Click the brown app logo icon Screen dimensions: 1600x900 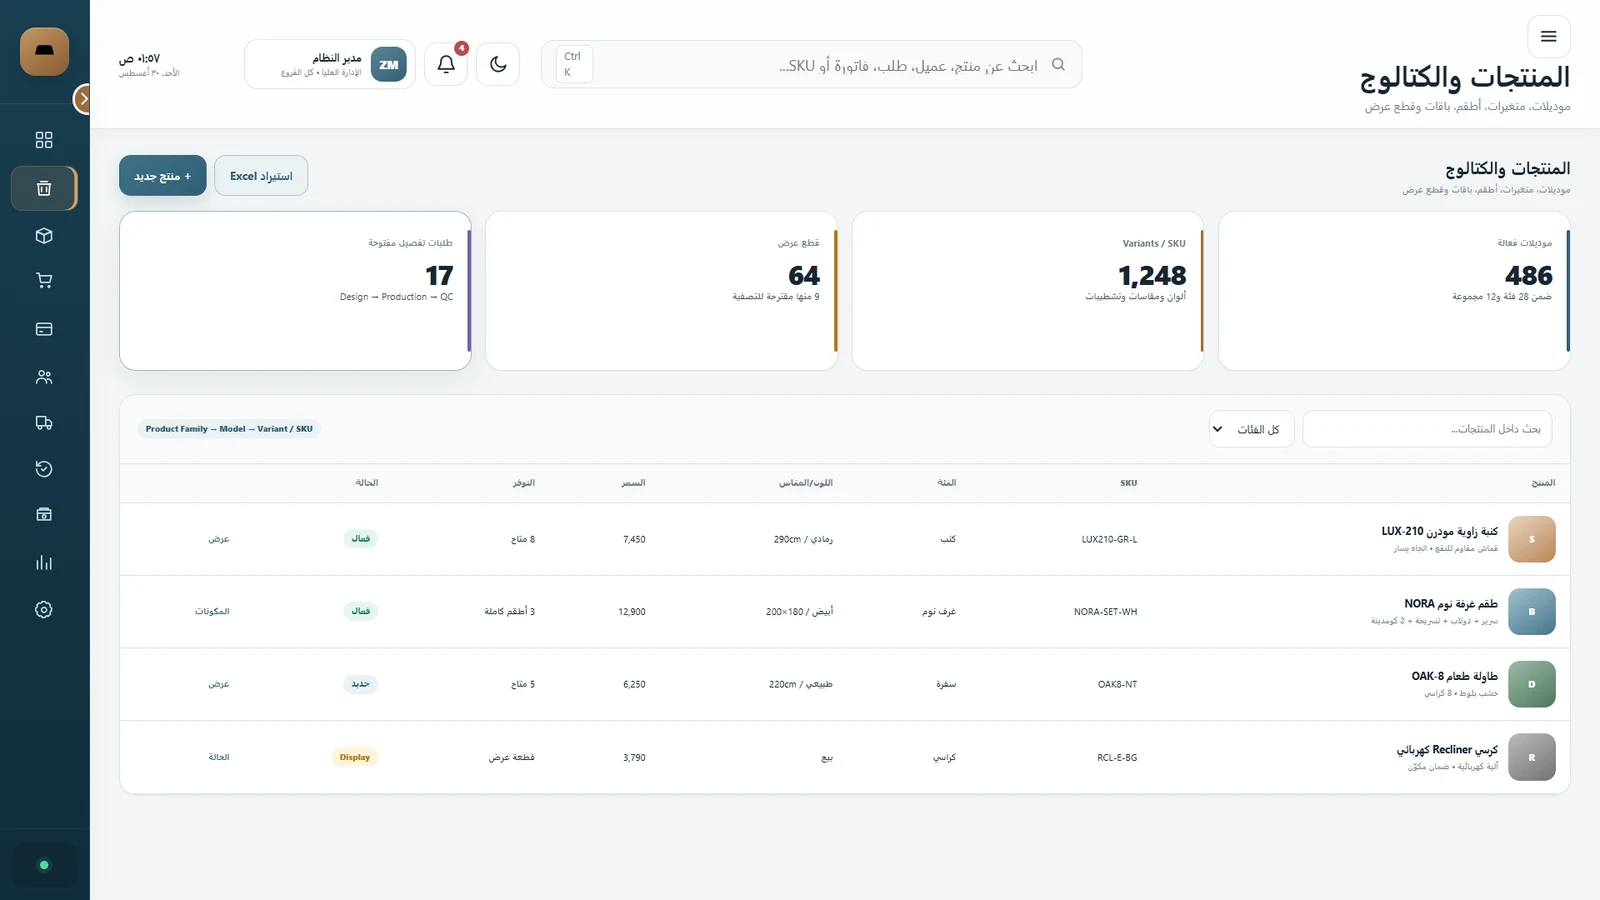pyautogui.click(x=45, y=52)
